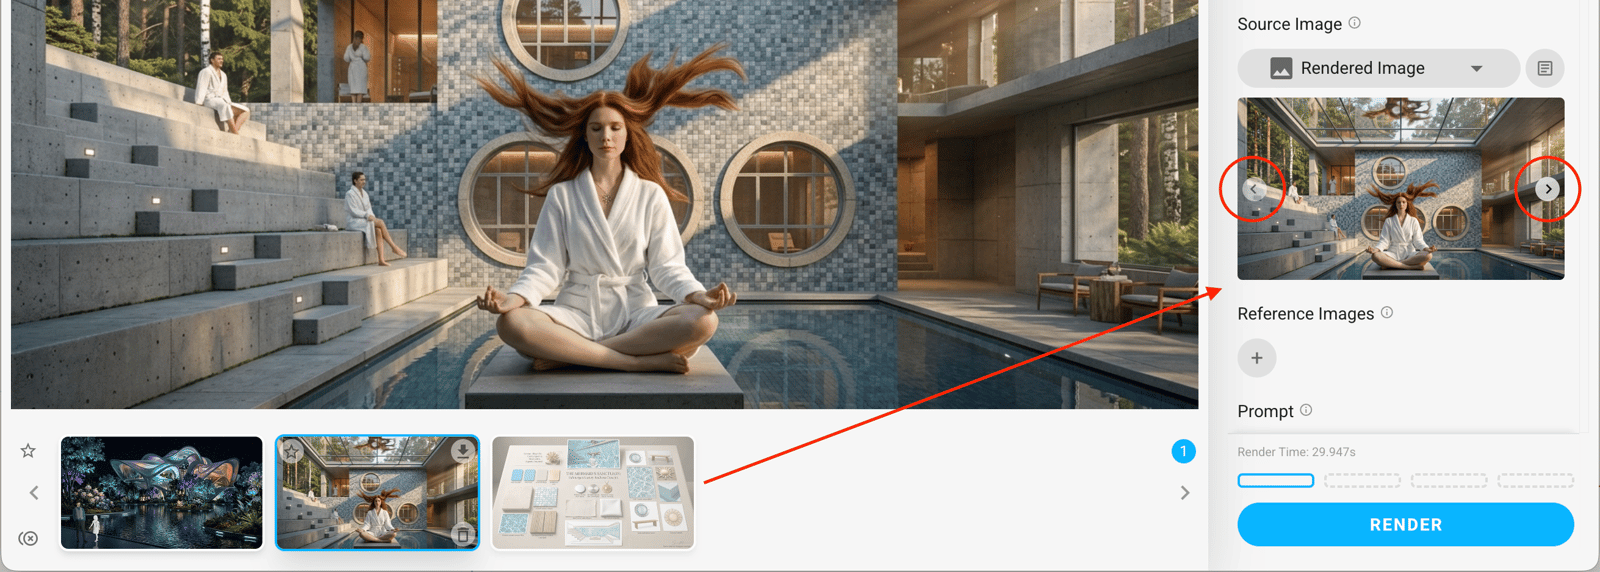Click the source image preview in side panel
The height and width of the screenshot is (572, 1600).
(1400, 189)
